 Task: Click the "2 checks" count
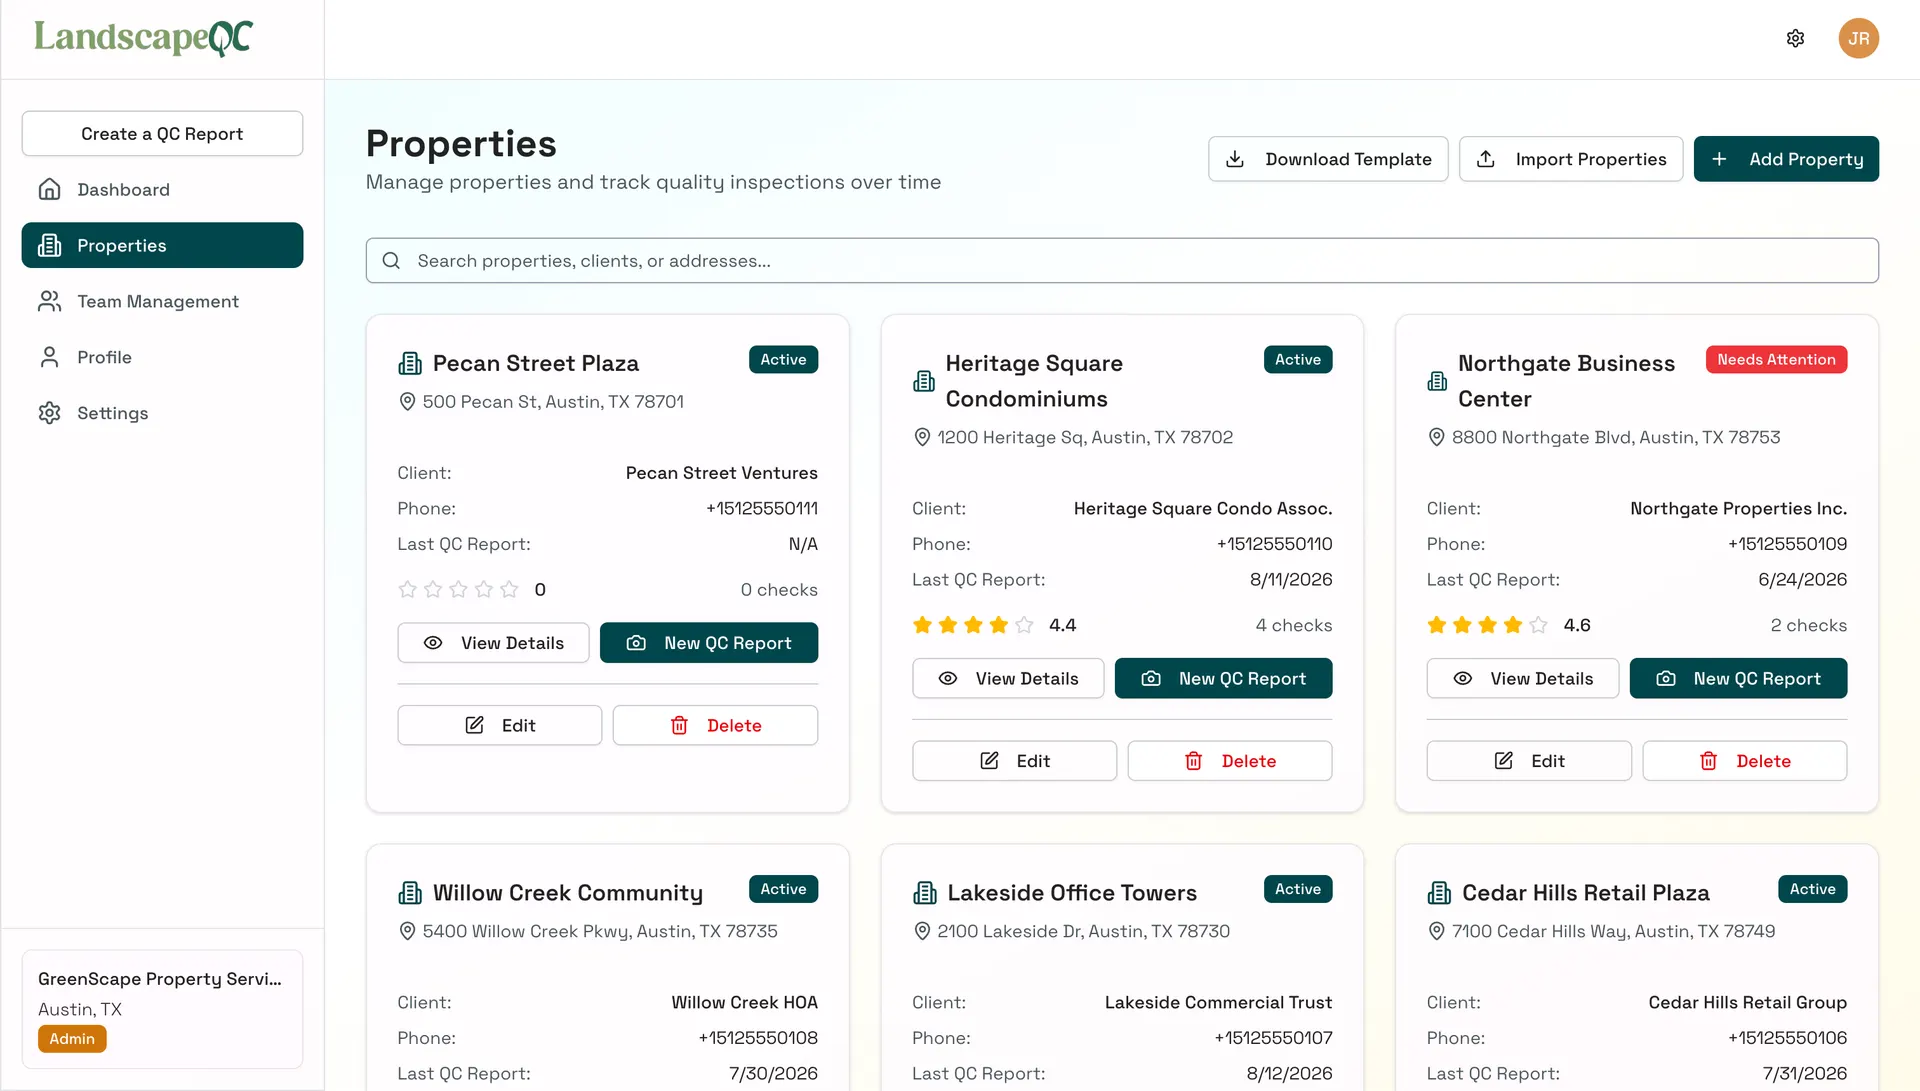[1809, 626]
